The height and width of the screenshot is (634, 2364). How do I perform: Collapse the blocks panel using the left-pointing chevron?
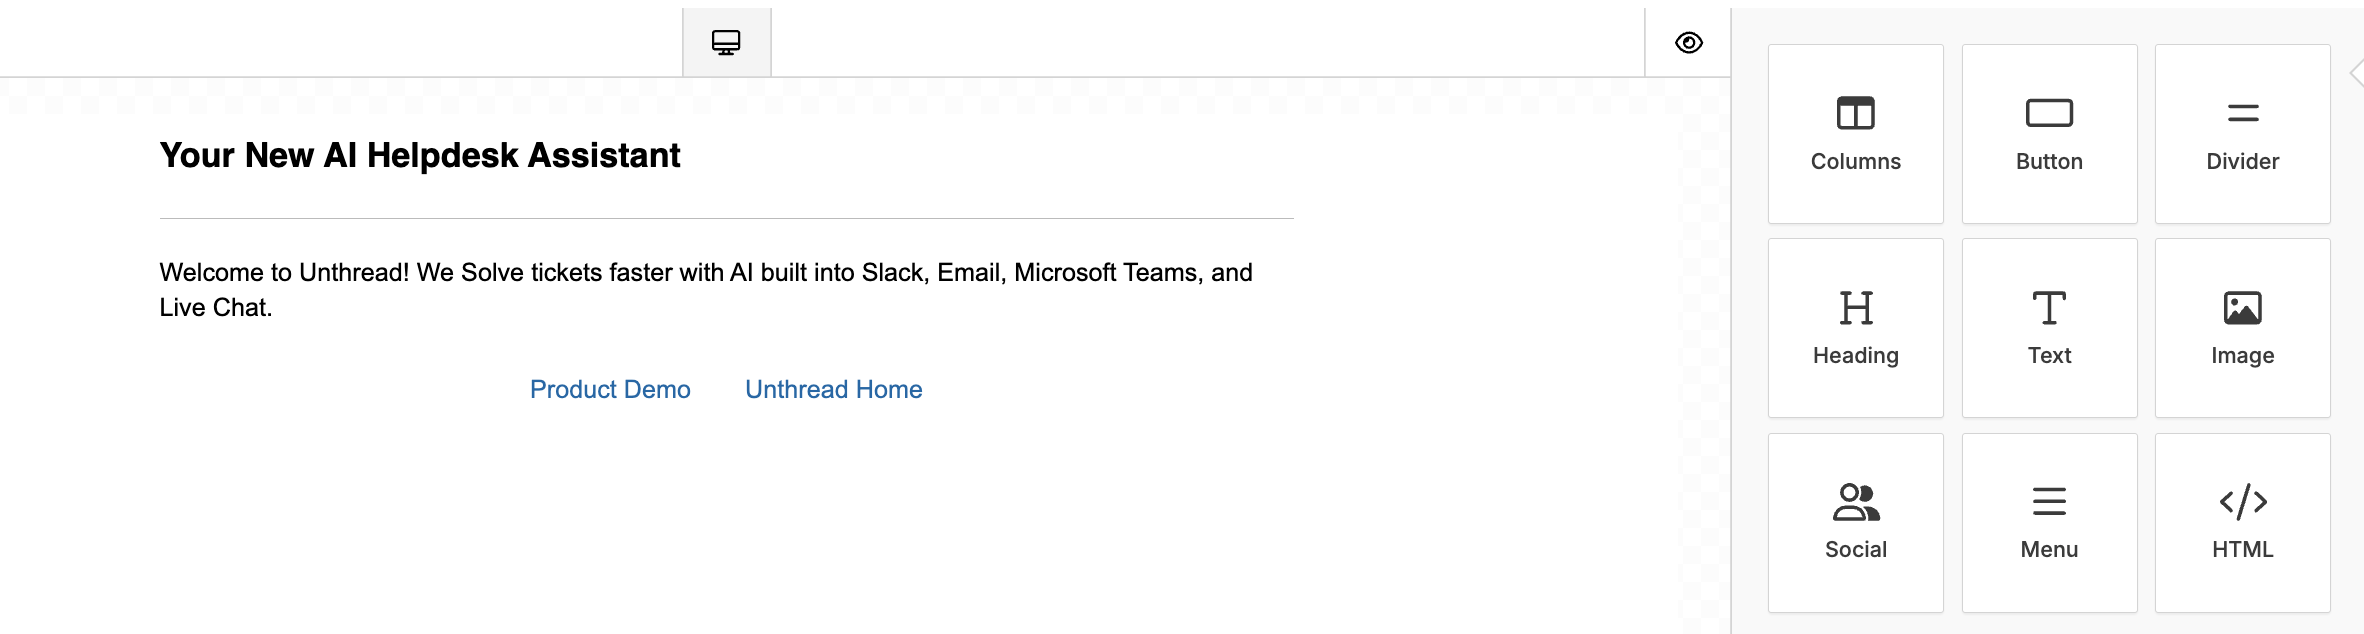[x=2357, y=73]
